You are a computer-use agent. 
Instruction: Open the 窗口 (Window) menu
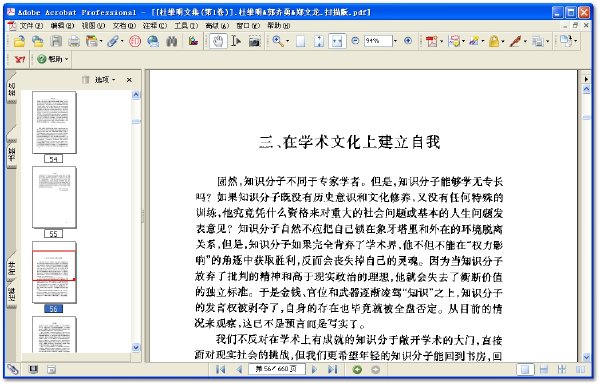point(248,26)
